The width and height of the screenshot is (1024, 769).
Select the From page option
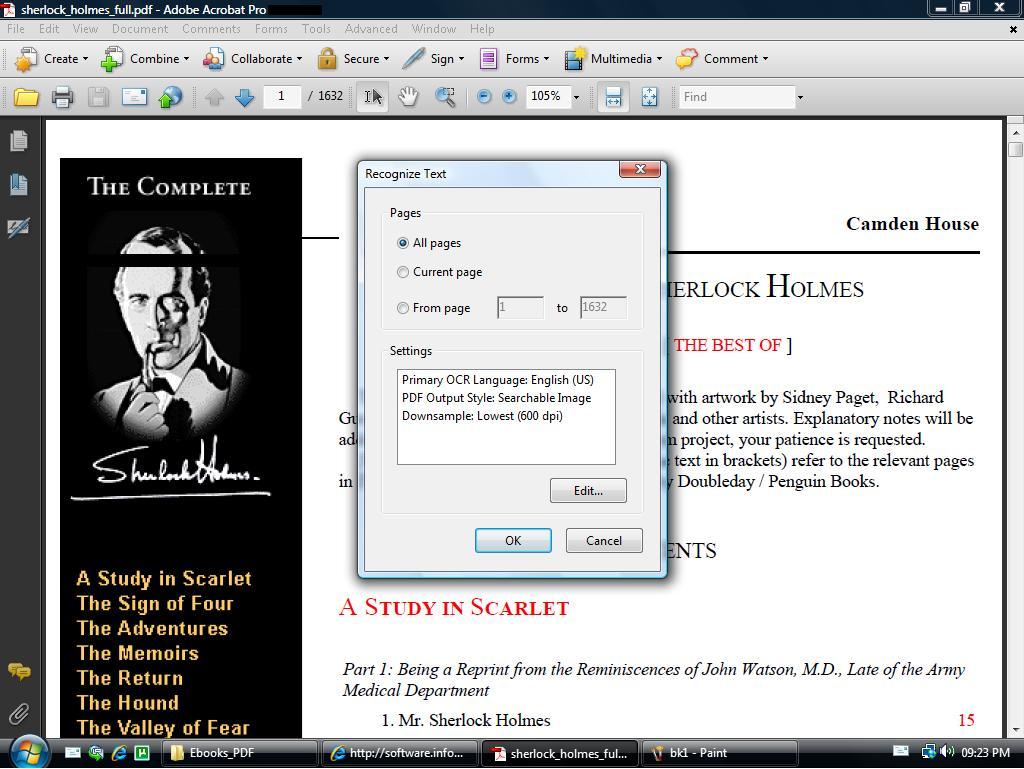tap(403, 308)
